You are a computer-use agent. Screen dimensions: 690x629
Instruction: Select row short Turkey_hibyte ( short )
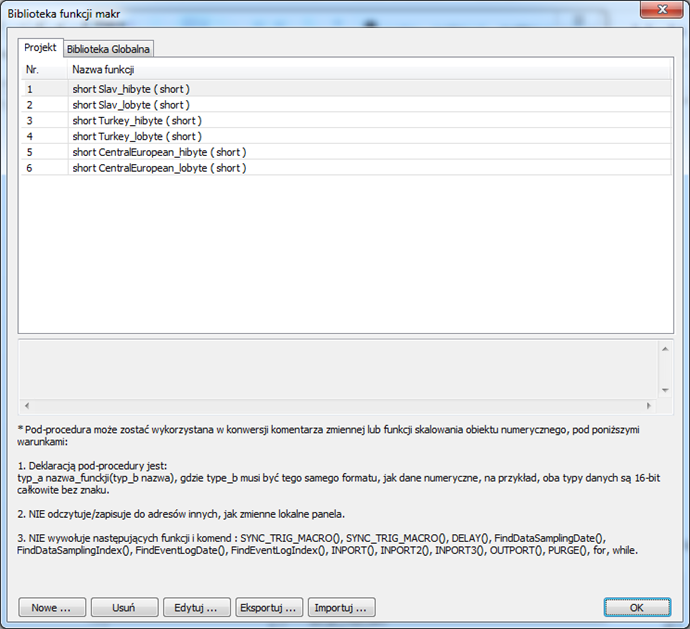point(346,121)
